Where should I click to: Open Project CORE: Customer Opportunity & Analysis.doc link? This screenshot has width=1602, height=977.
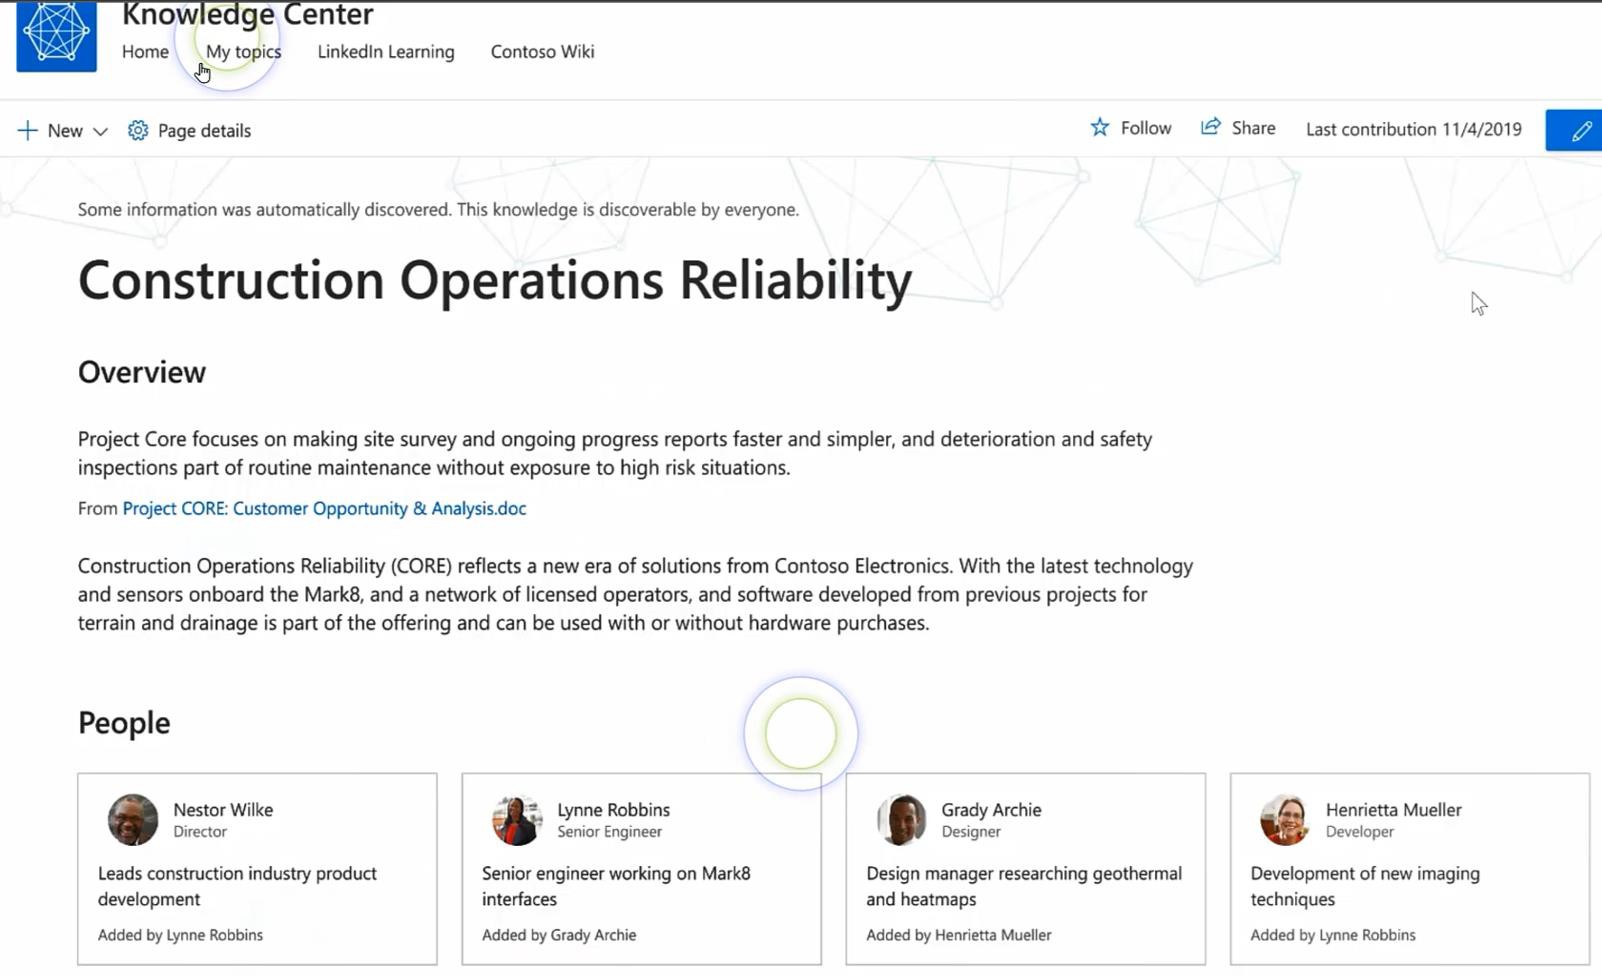(324, 508)
